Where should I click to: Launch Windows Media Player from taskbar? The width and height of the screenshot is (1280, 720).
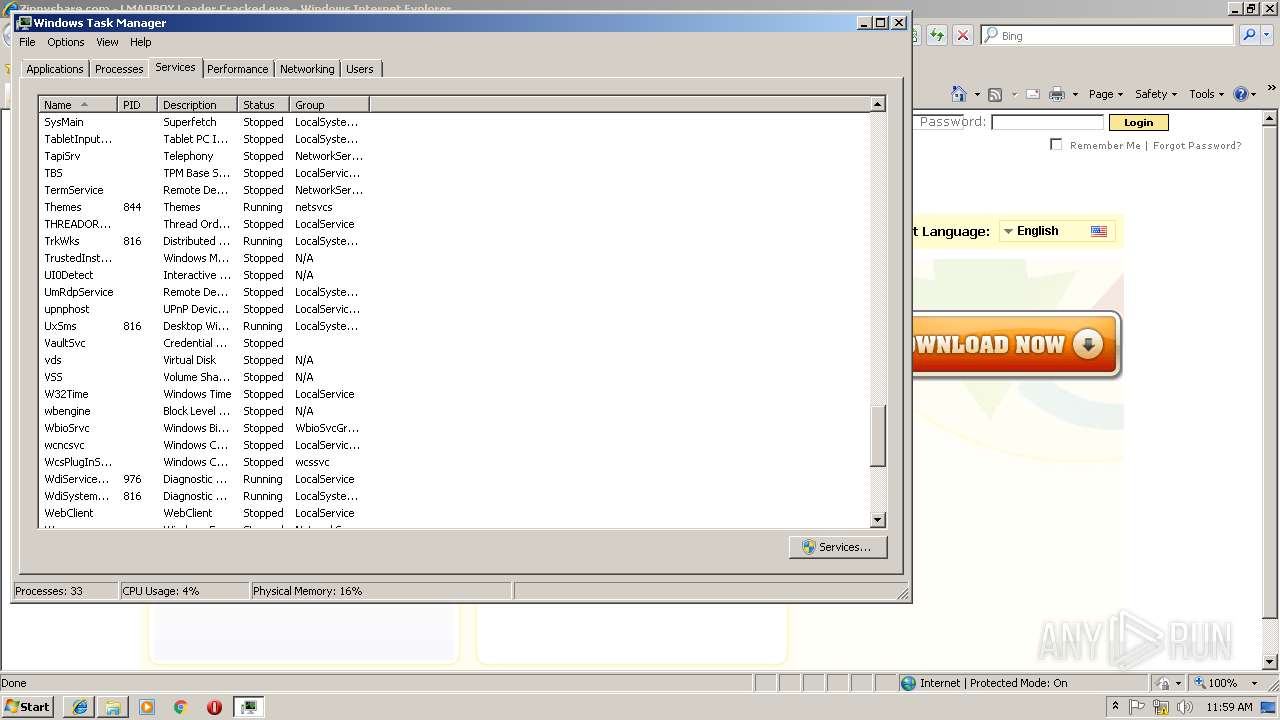147,707
